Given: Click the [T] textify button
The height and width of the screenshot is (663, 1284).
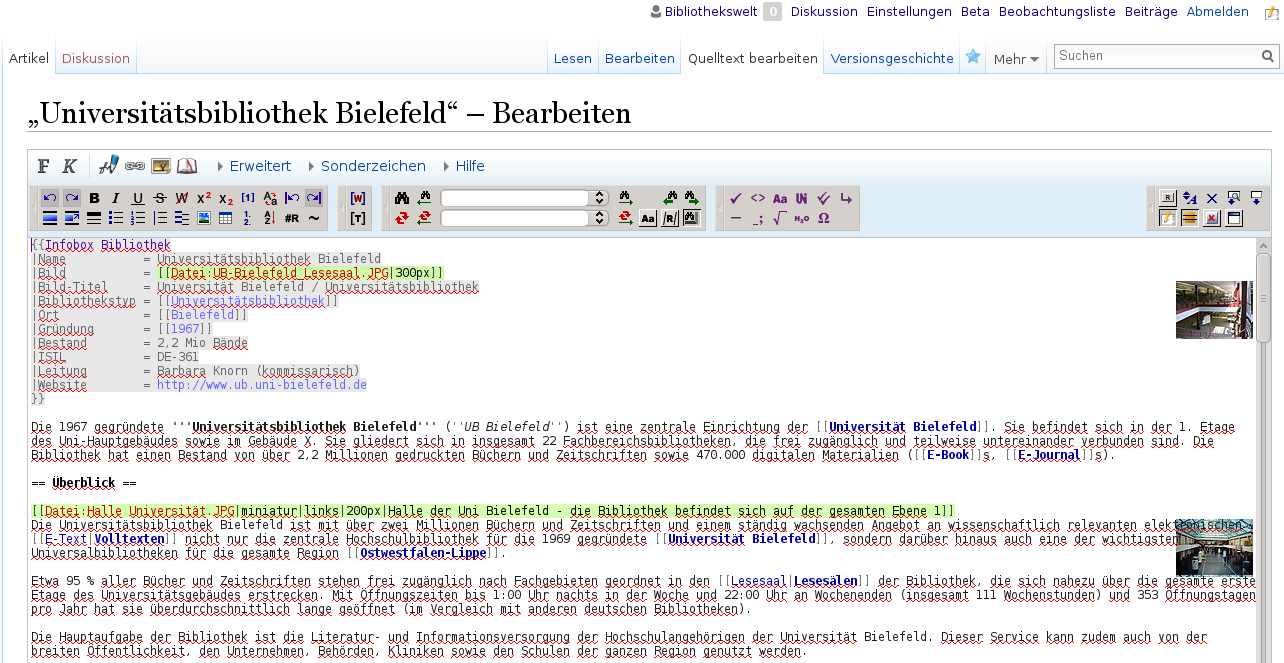Looking at the screenshot, I should tap(358, 218).
